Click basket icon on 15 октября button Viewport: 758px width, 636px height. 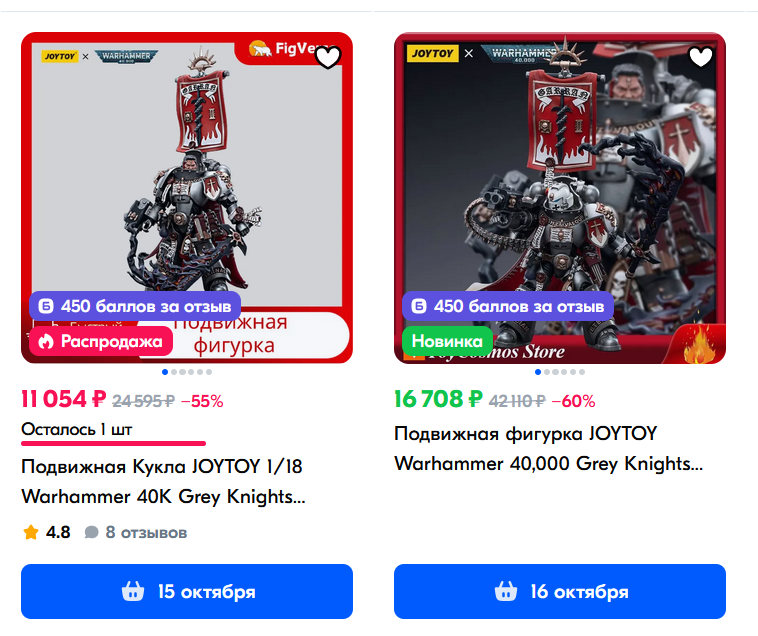[x=133, y=591]
